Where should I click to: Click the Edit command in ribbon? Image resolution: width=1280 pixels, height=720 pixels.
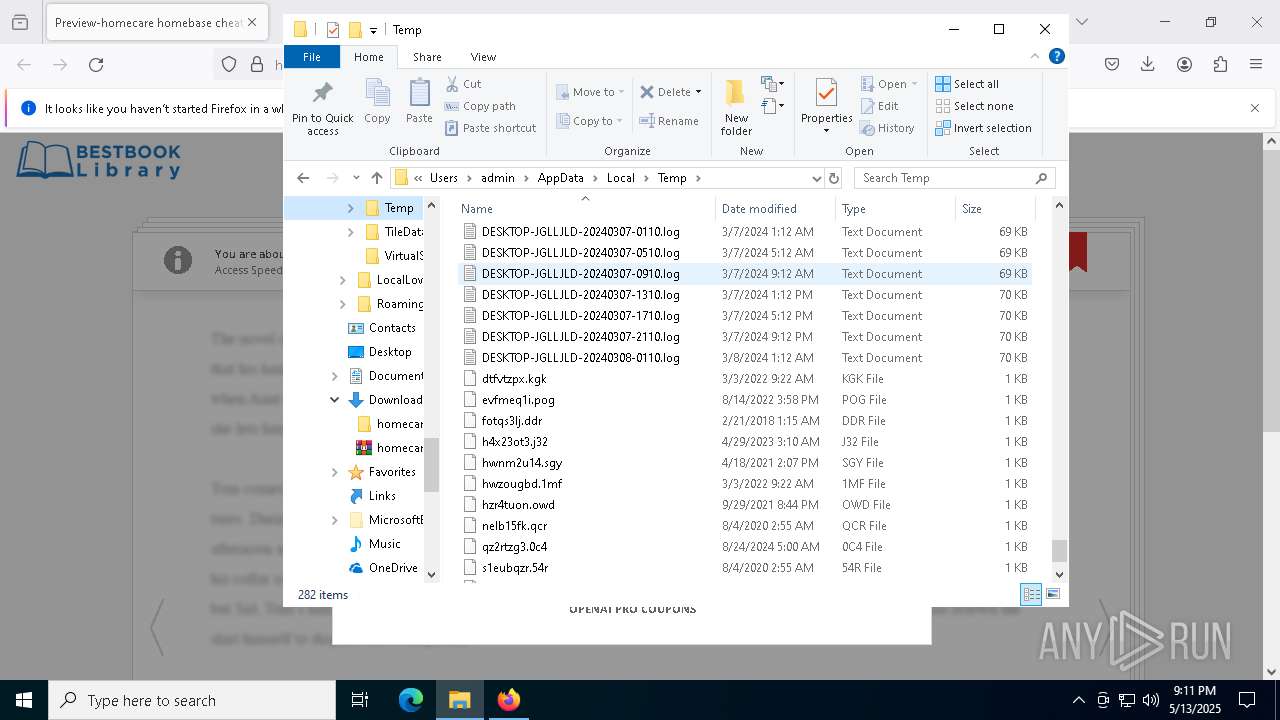[879, 106]
